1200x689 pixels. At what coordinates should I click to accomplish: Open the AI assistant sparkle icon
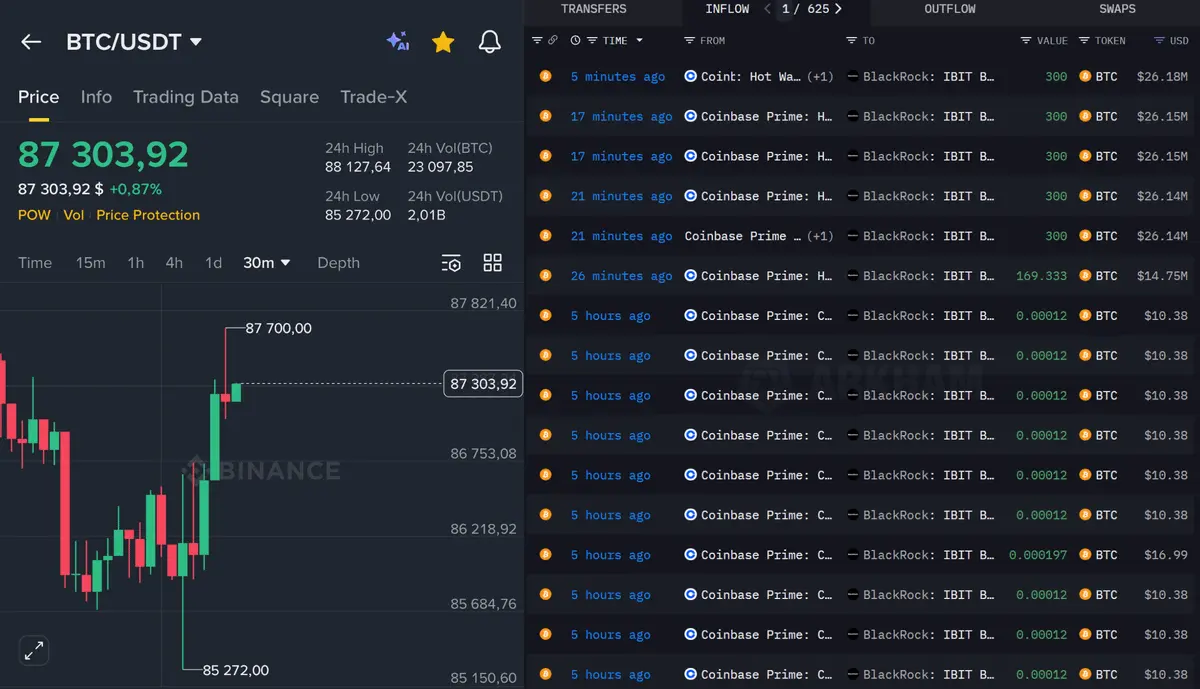point(397,41)
